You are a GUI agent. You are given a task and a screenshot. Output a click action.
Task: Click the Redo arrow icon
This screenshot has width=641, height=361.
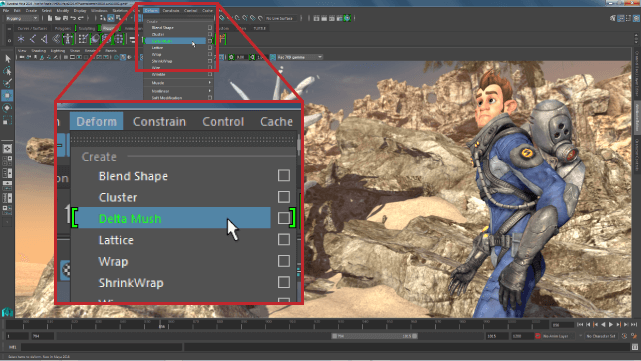[x=81, y=18]
